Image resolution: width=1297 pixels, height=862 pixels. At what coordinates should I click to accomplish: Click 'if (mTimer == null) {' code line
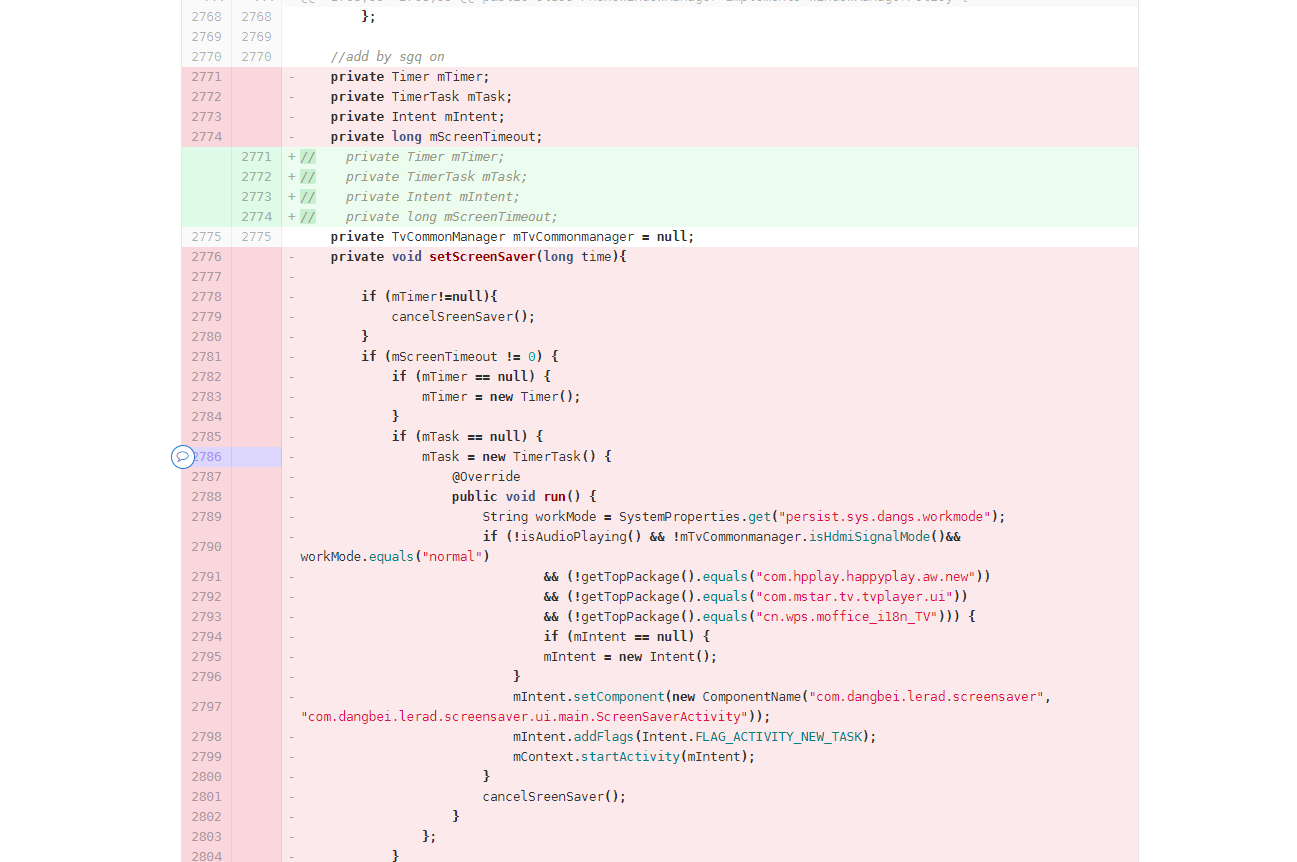[471, 377]
